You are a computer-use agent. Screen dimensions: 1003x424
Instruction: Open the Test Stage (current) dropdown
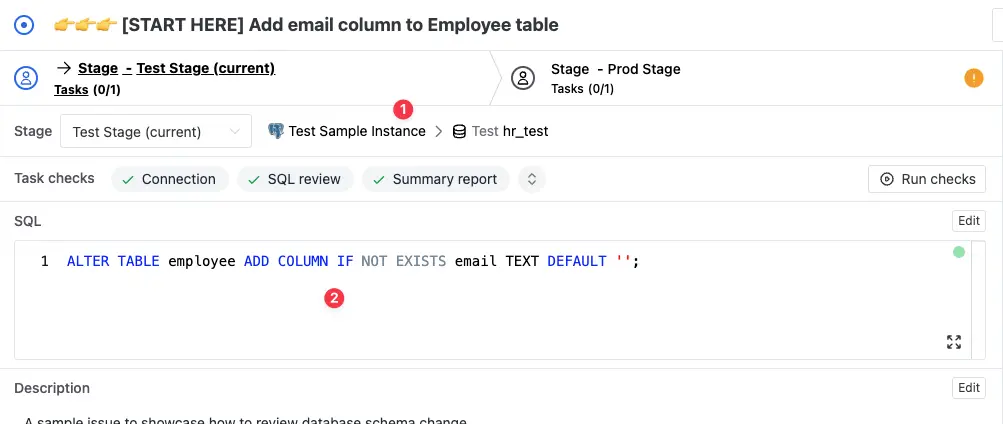156,131
